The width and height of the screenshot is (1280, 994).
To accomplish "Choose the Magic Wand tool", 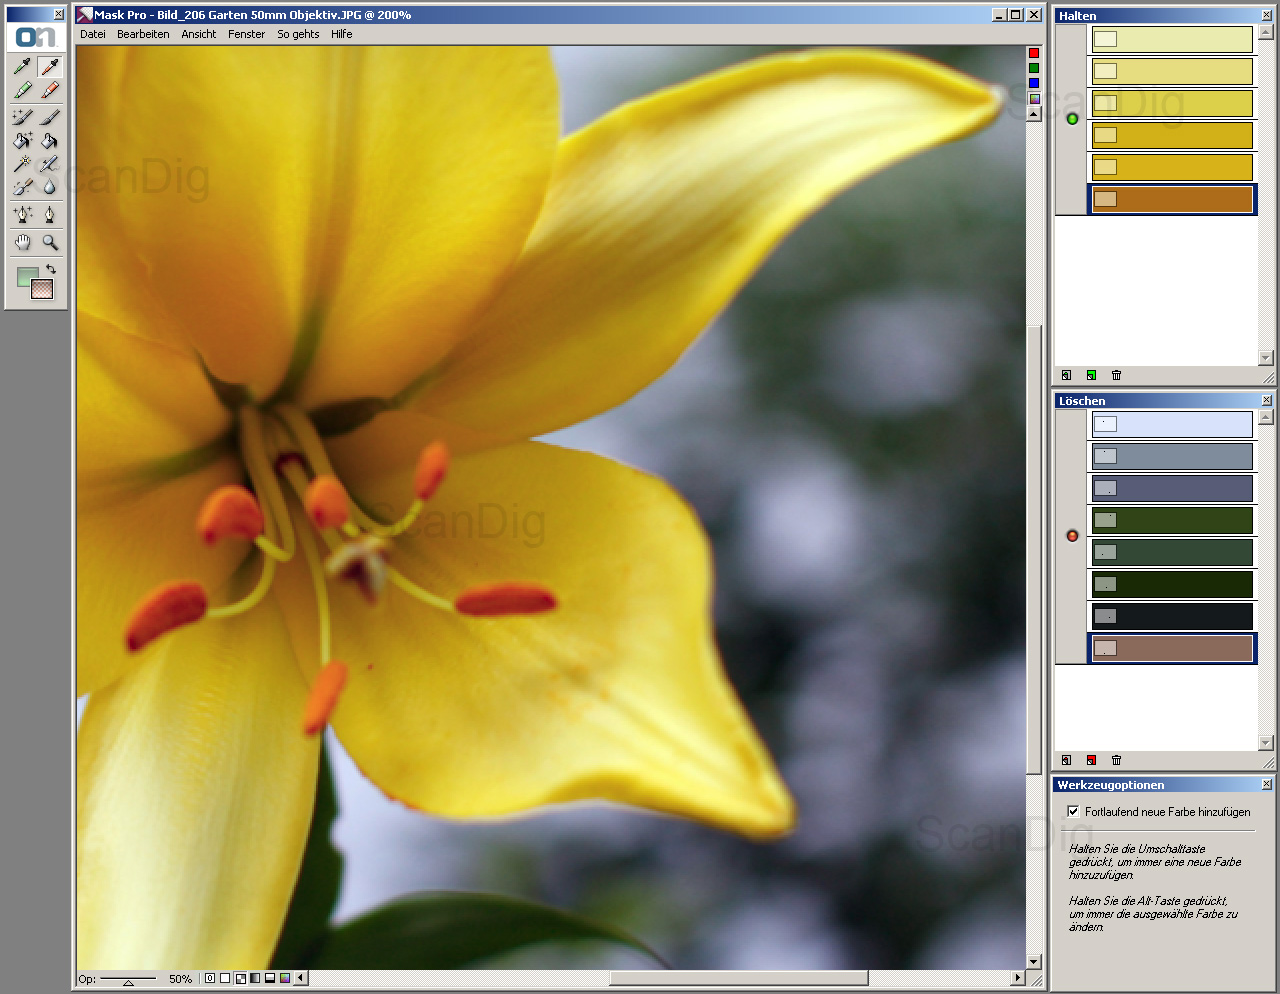I will (x=22, y=164).
